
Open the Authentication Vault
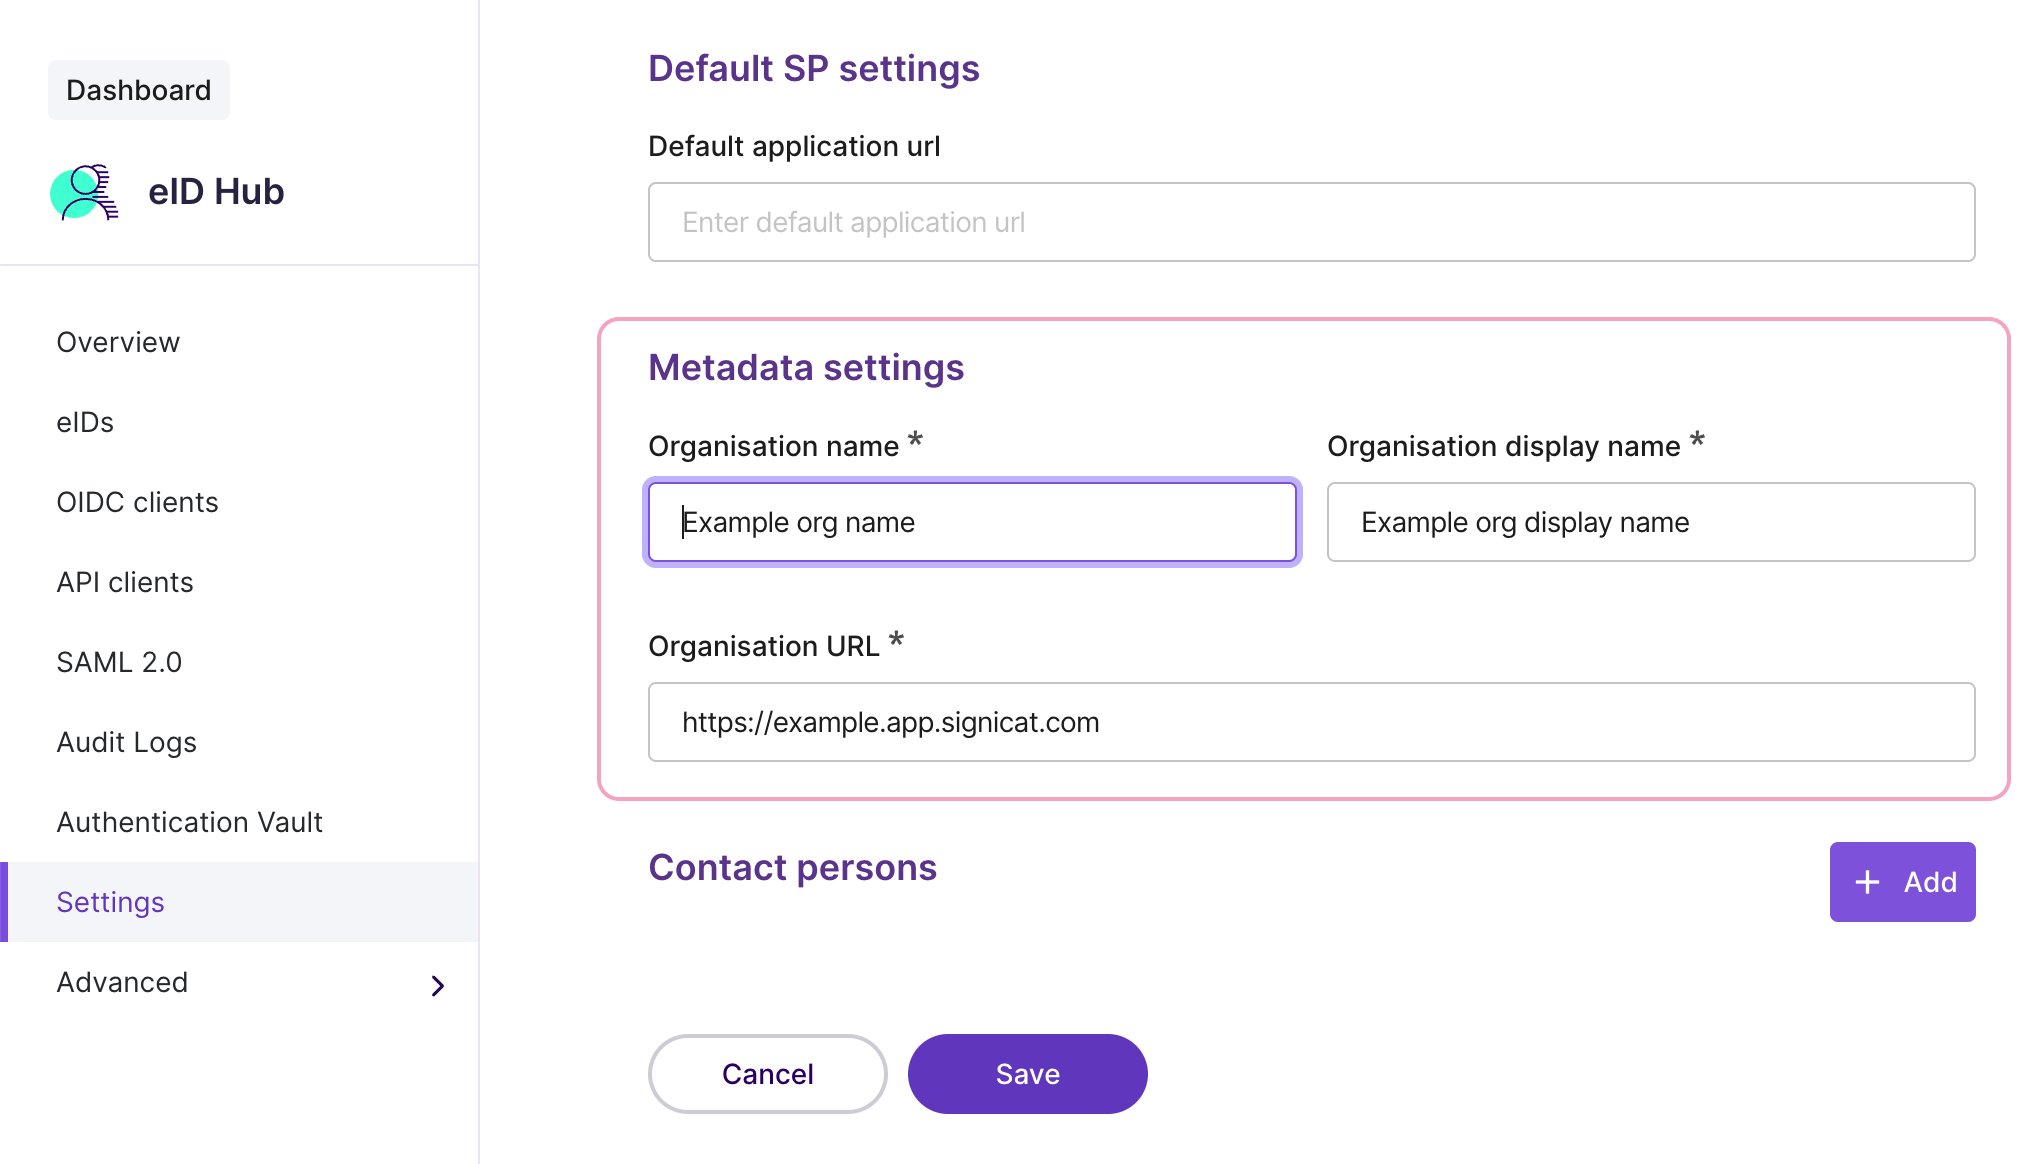point(189,821)
